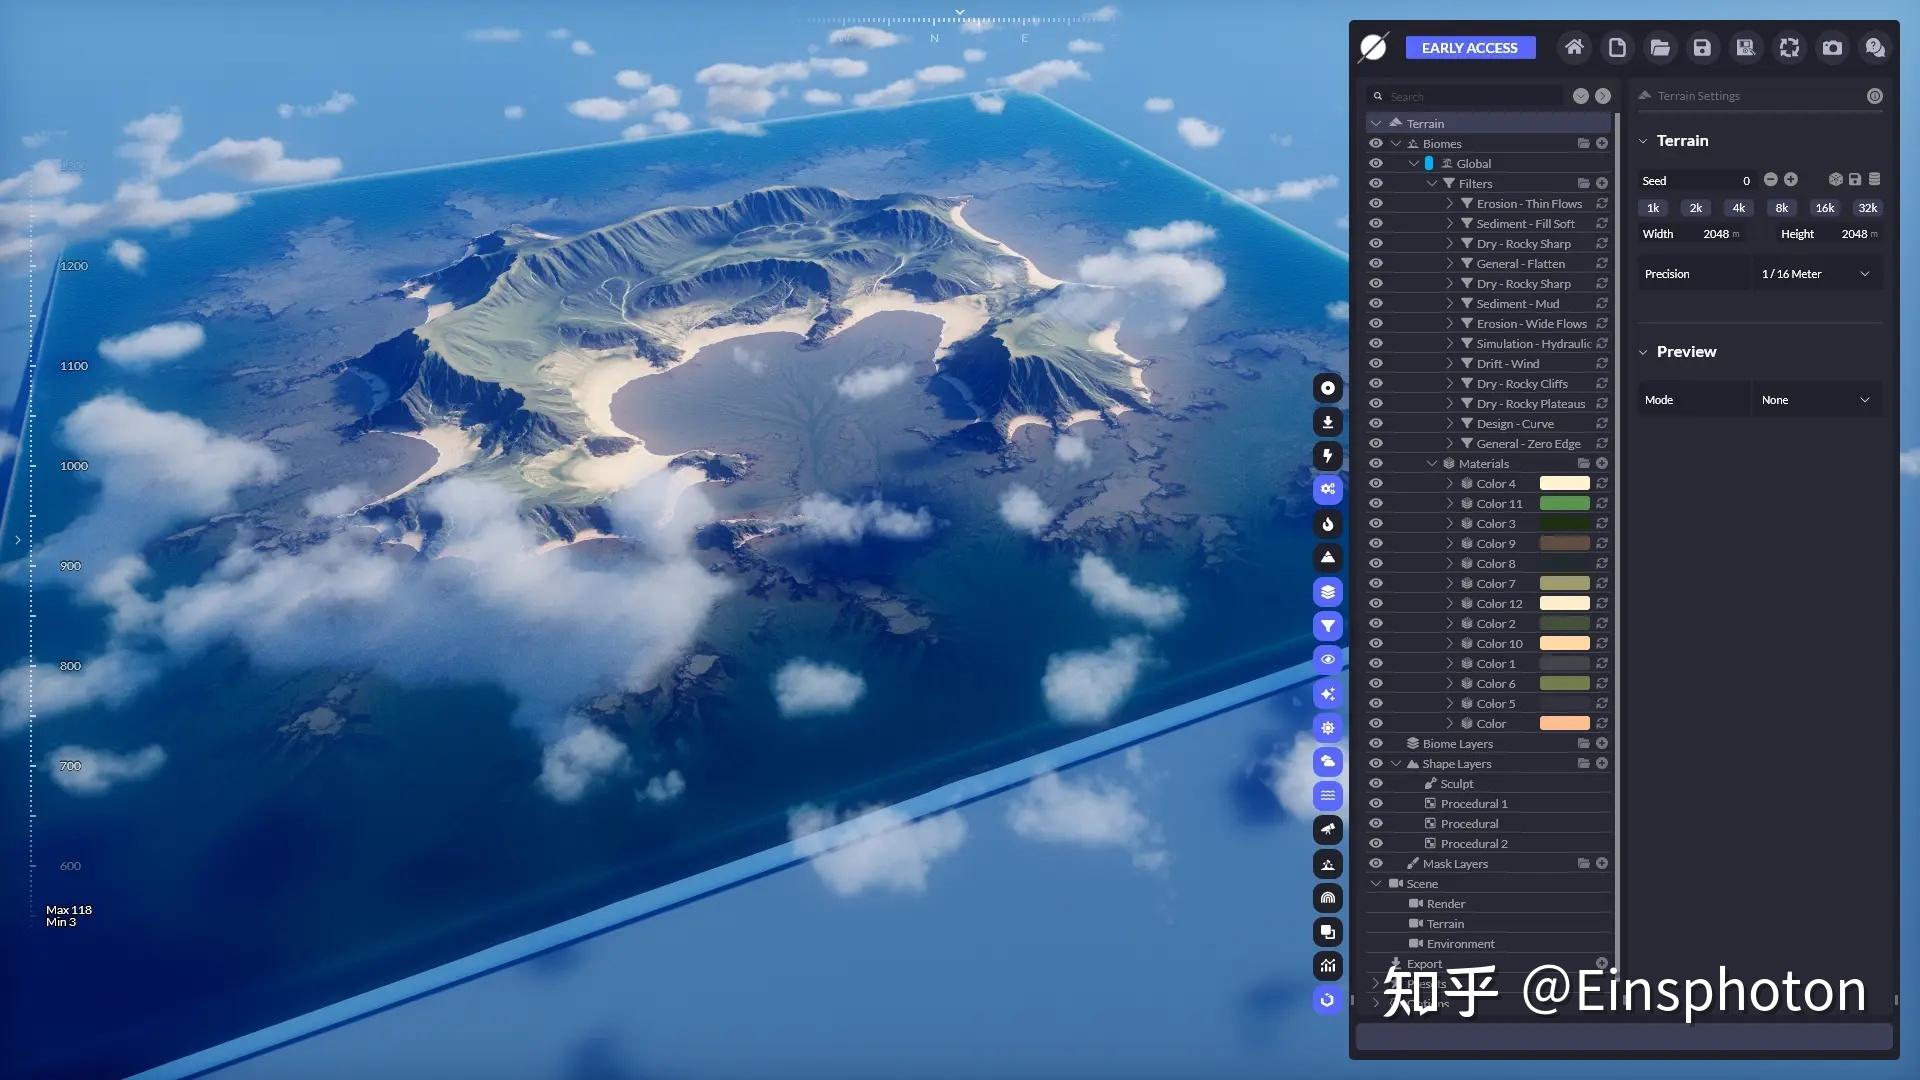Toggle visibility of Color 11 material
Screen dimensions: 1920x1080
coord(1376,504)
